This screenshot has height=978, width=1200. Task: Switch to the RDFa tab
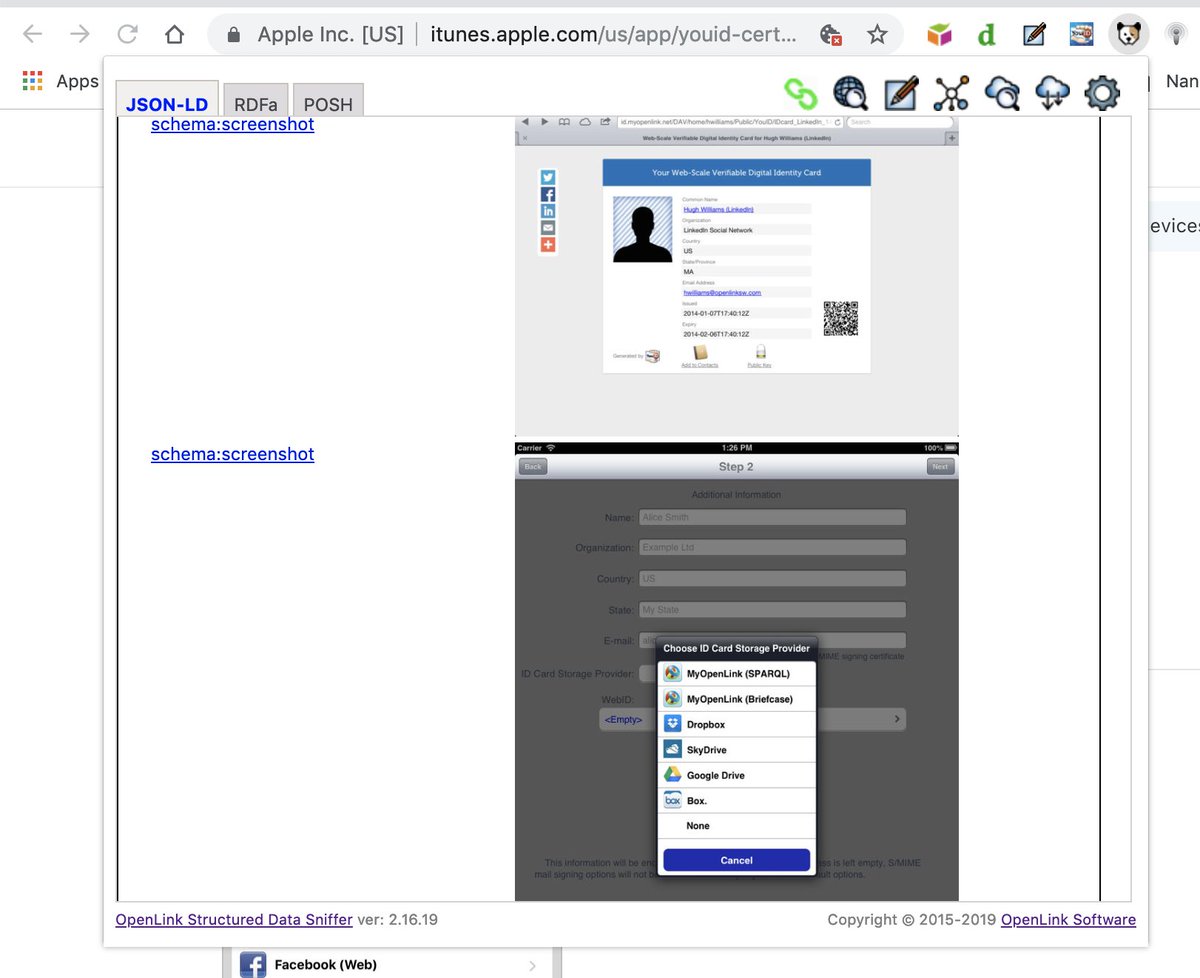coord(256,101)
